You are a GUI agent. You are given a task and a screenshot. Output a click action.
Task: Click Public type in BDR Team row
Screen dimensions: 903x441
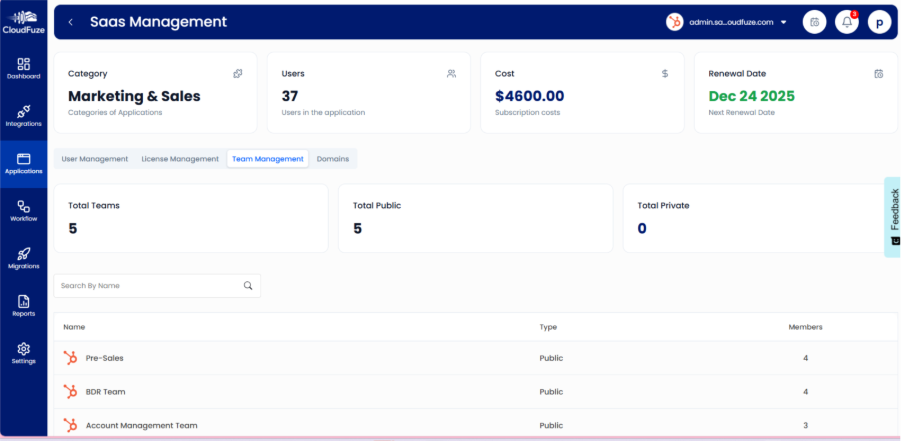click(x=551, y=391)
